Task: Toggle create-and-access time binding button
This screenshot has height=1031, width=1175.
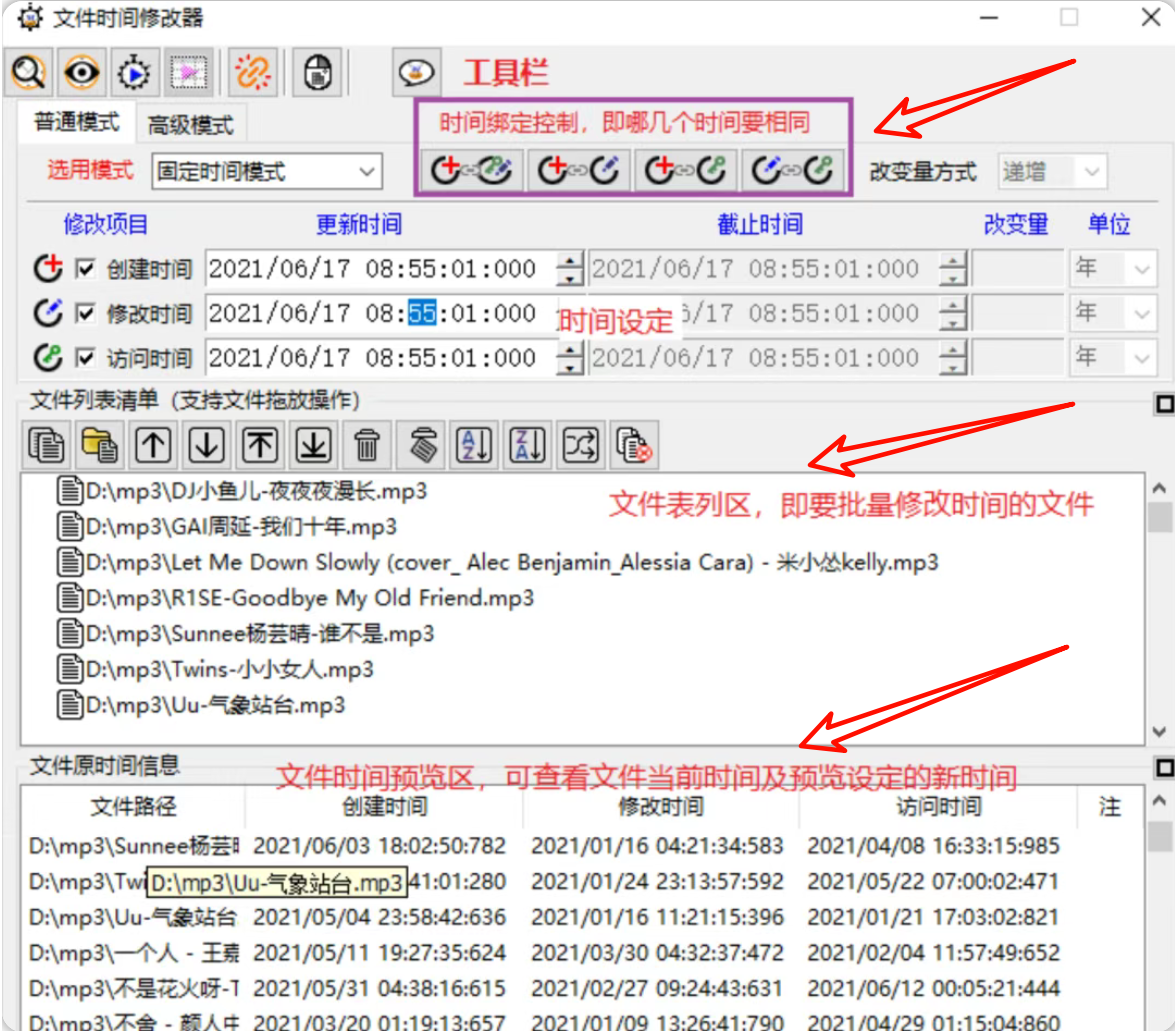Action: tap(685, 171)
